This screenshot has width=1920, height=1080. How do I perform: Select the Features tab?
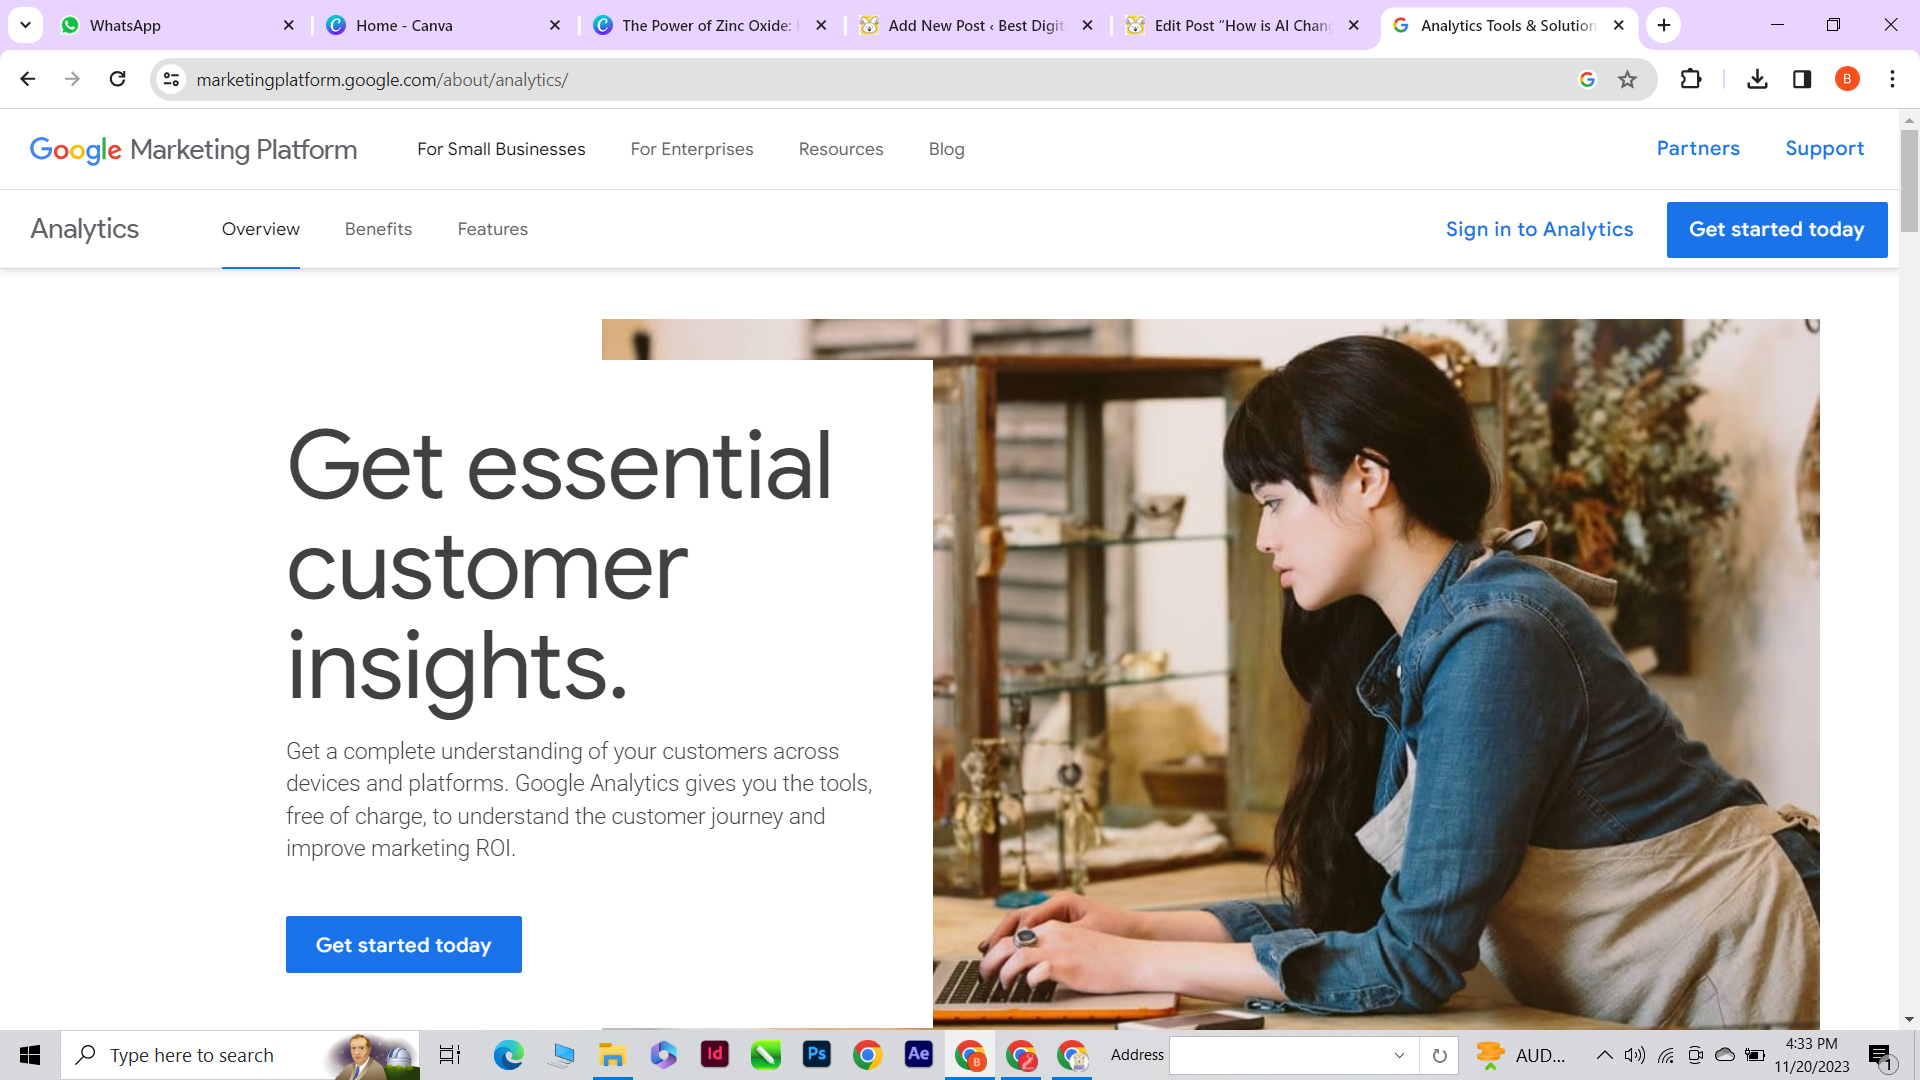pyautogui.click(x=493, y=229)
